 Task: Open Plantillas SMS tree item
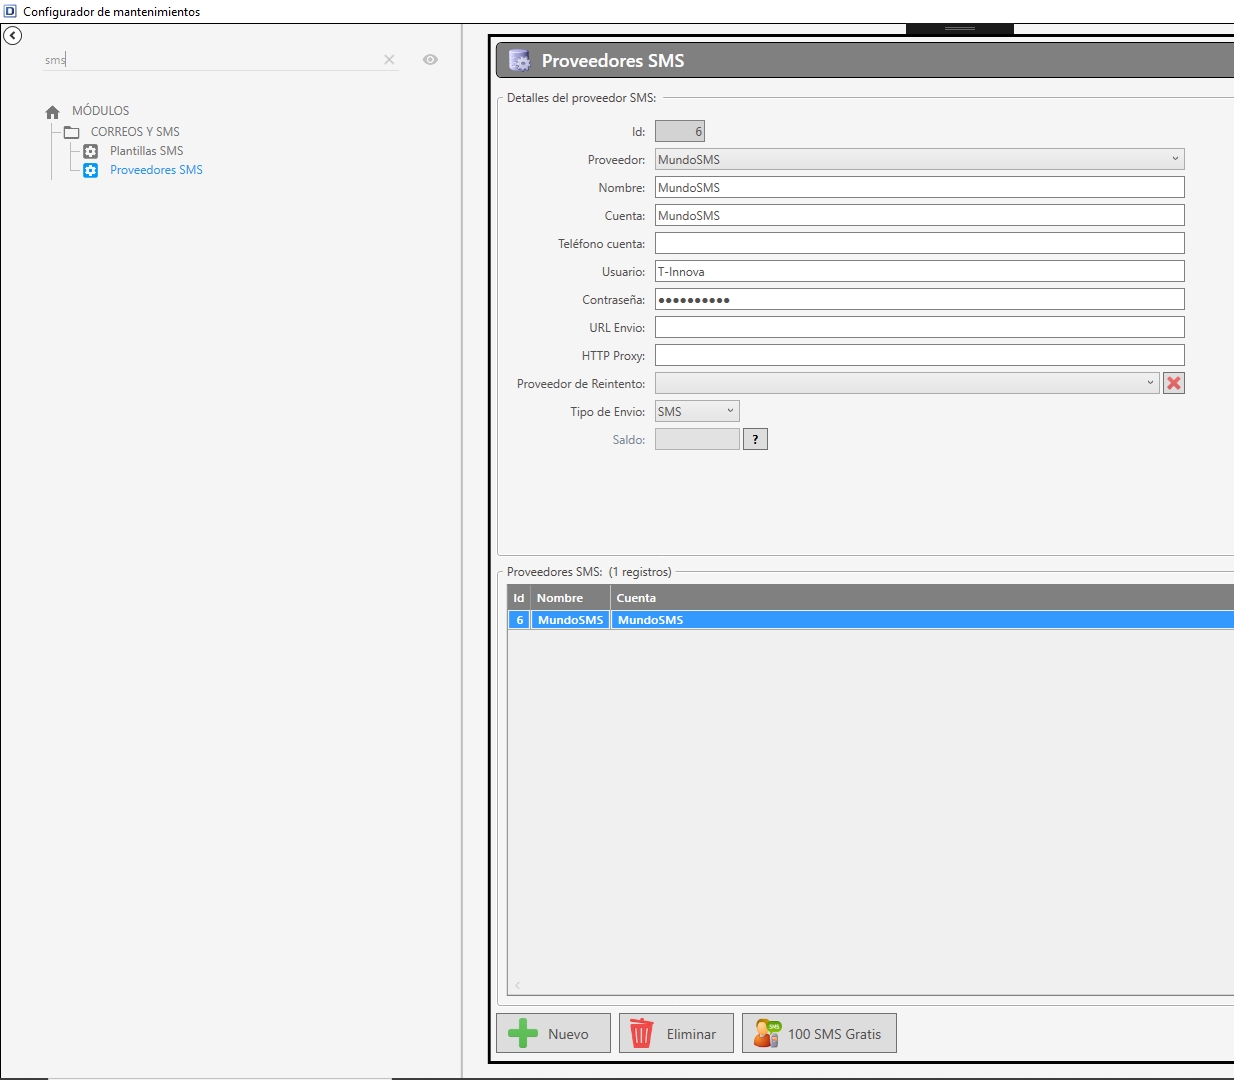point(147,151)
